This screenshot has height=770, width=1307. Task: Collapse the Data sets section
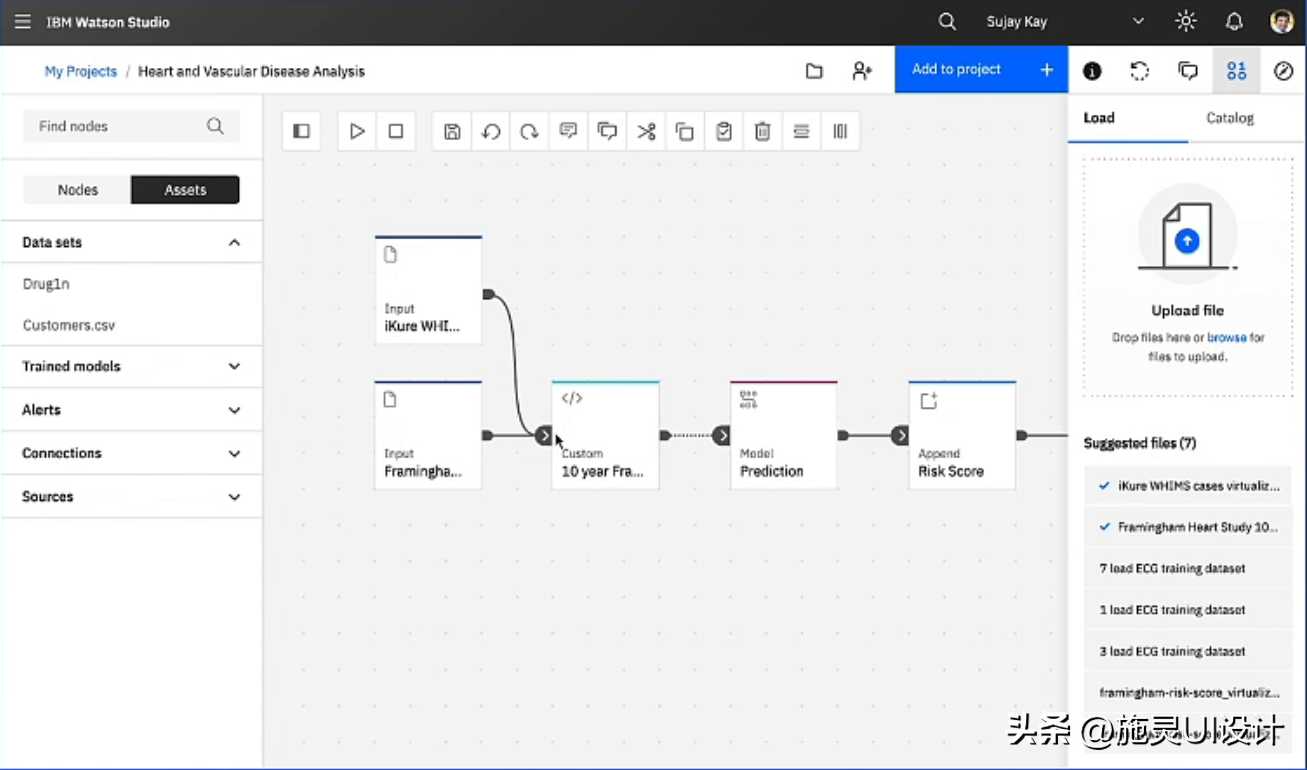(x=131, y=242)
